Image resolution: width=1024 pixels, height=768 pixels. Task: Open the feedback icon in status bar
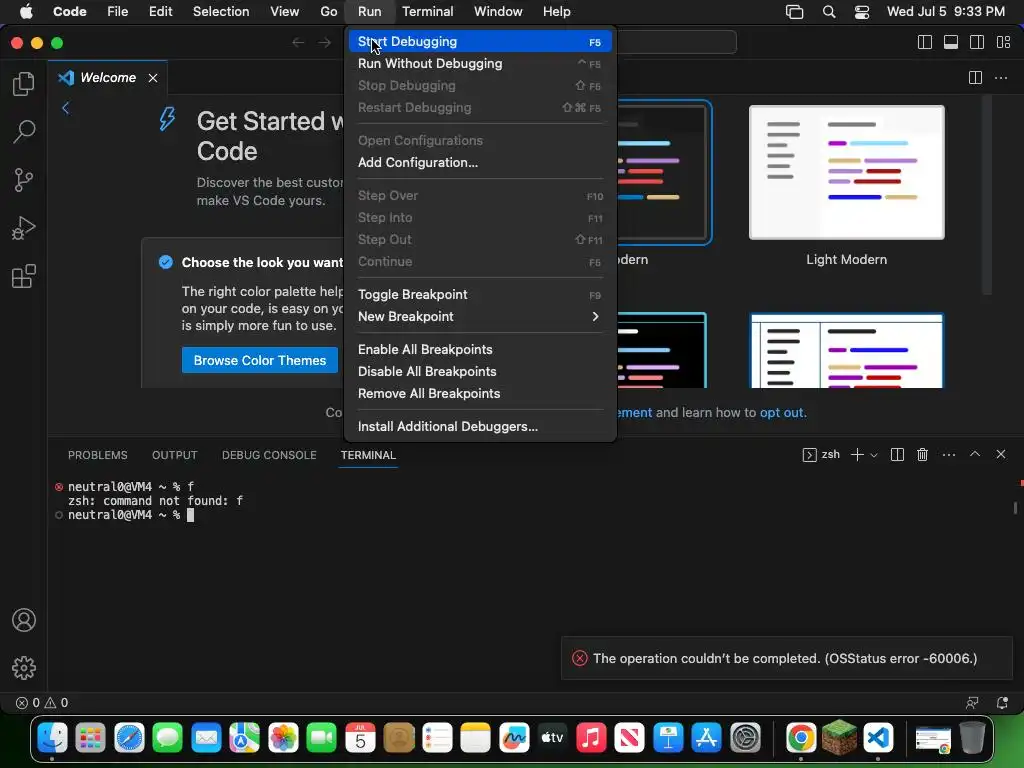pyautogui.click(x=972, y=703)
